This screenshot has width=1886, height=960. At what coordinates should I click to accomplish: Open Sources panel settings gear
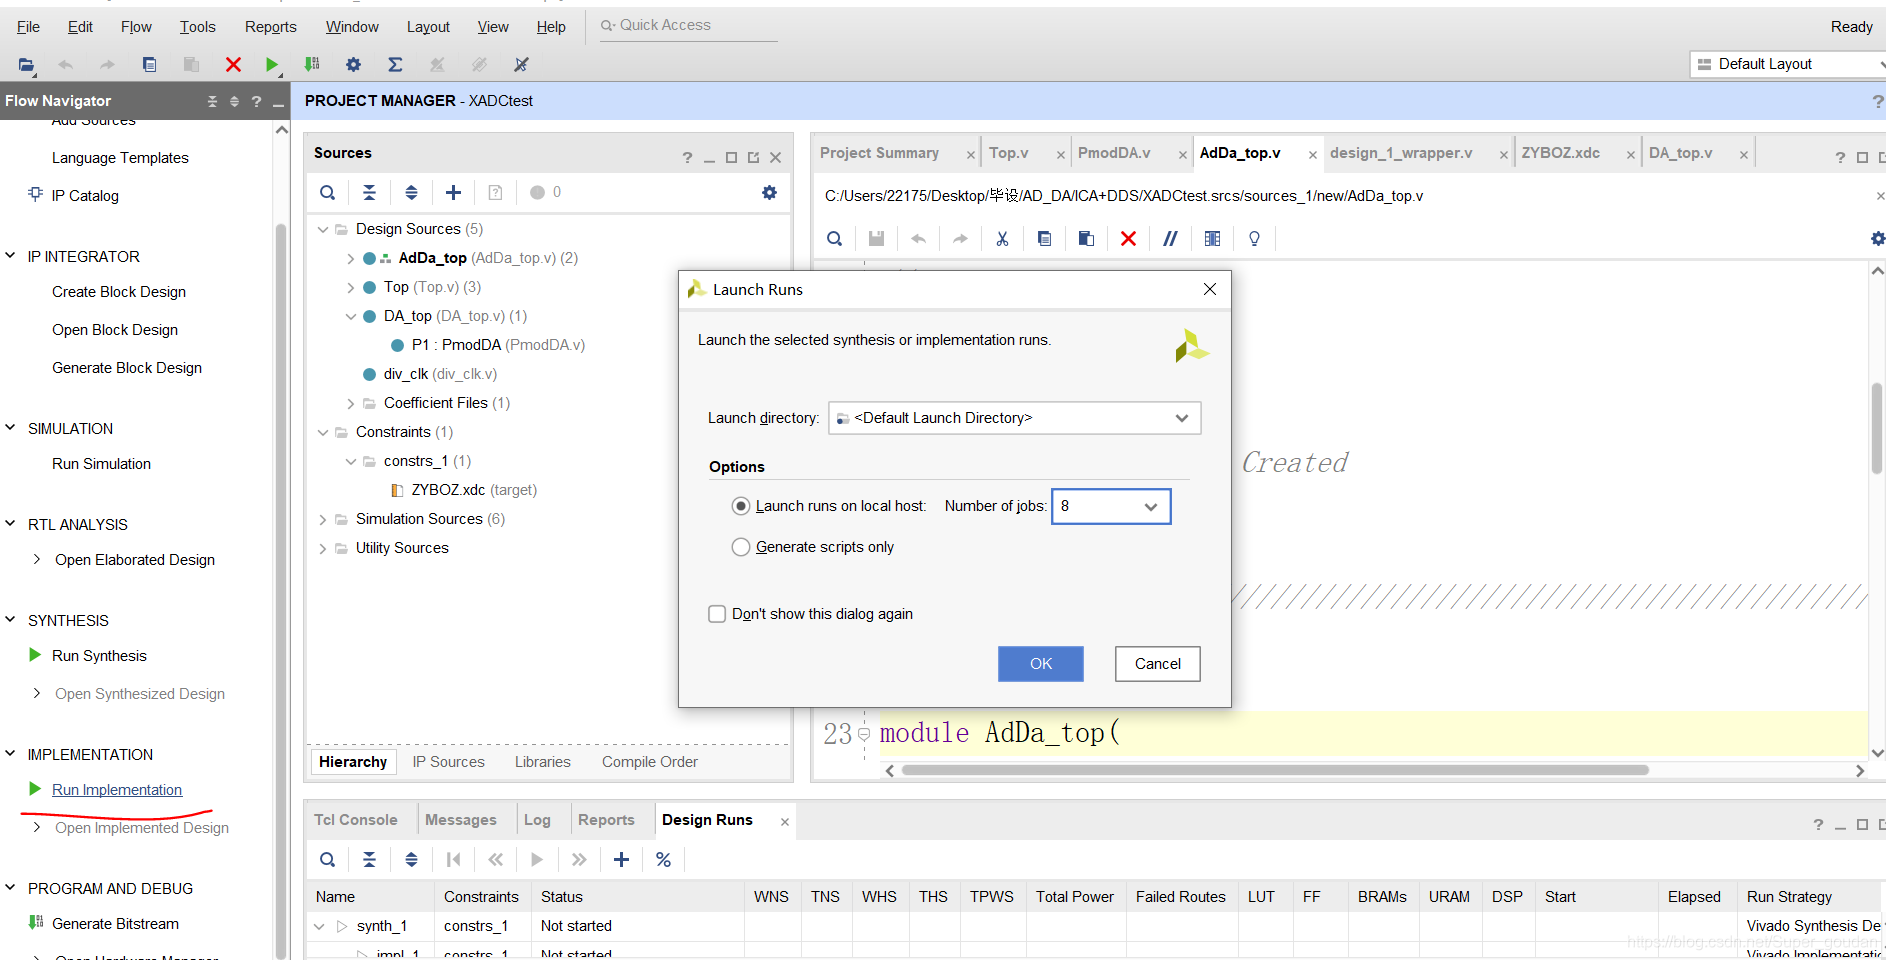click(769, 193)
